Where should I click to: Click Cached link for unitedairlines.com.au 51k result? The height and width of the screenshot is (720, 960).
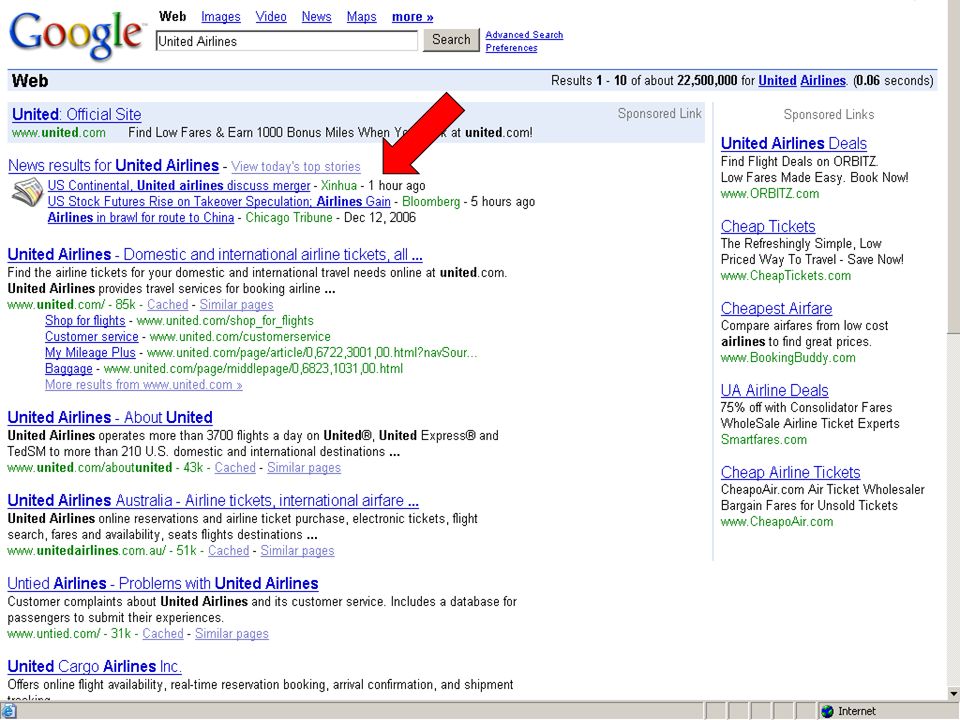tap(228, 550)
